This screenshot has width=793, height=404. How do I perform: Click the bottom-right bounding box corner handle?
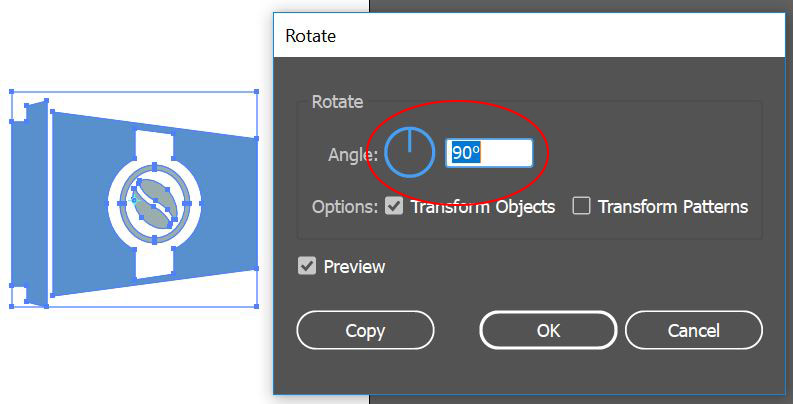click(x=258, y=306)
